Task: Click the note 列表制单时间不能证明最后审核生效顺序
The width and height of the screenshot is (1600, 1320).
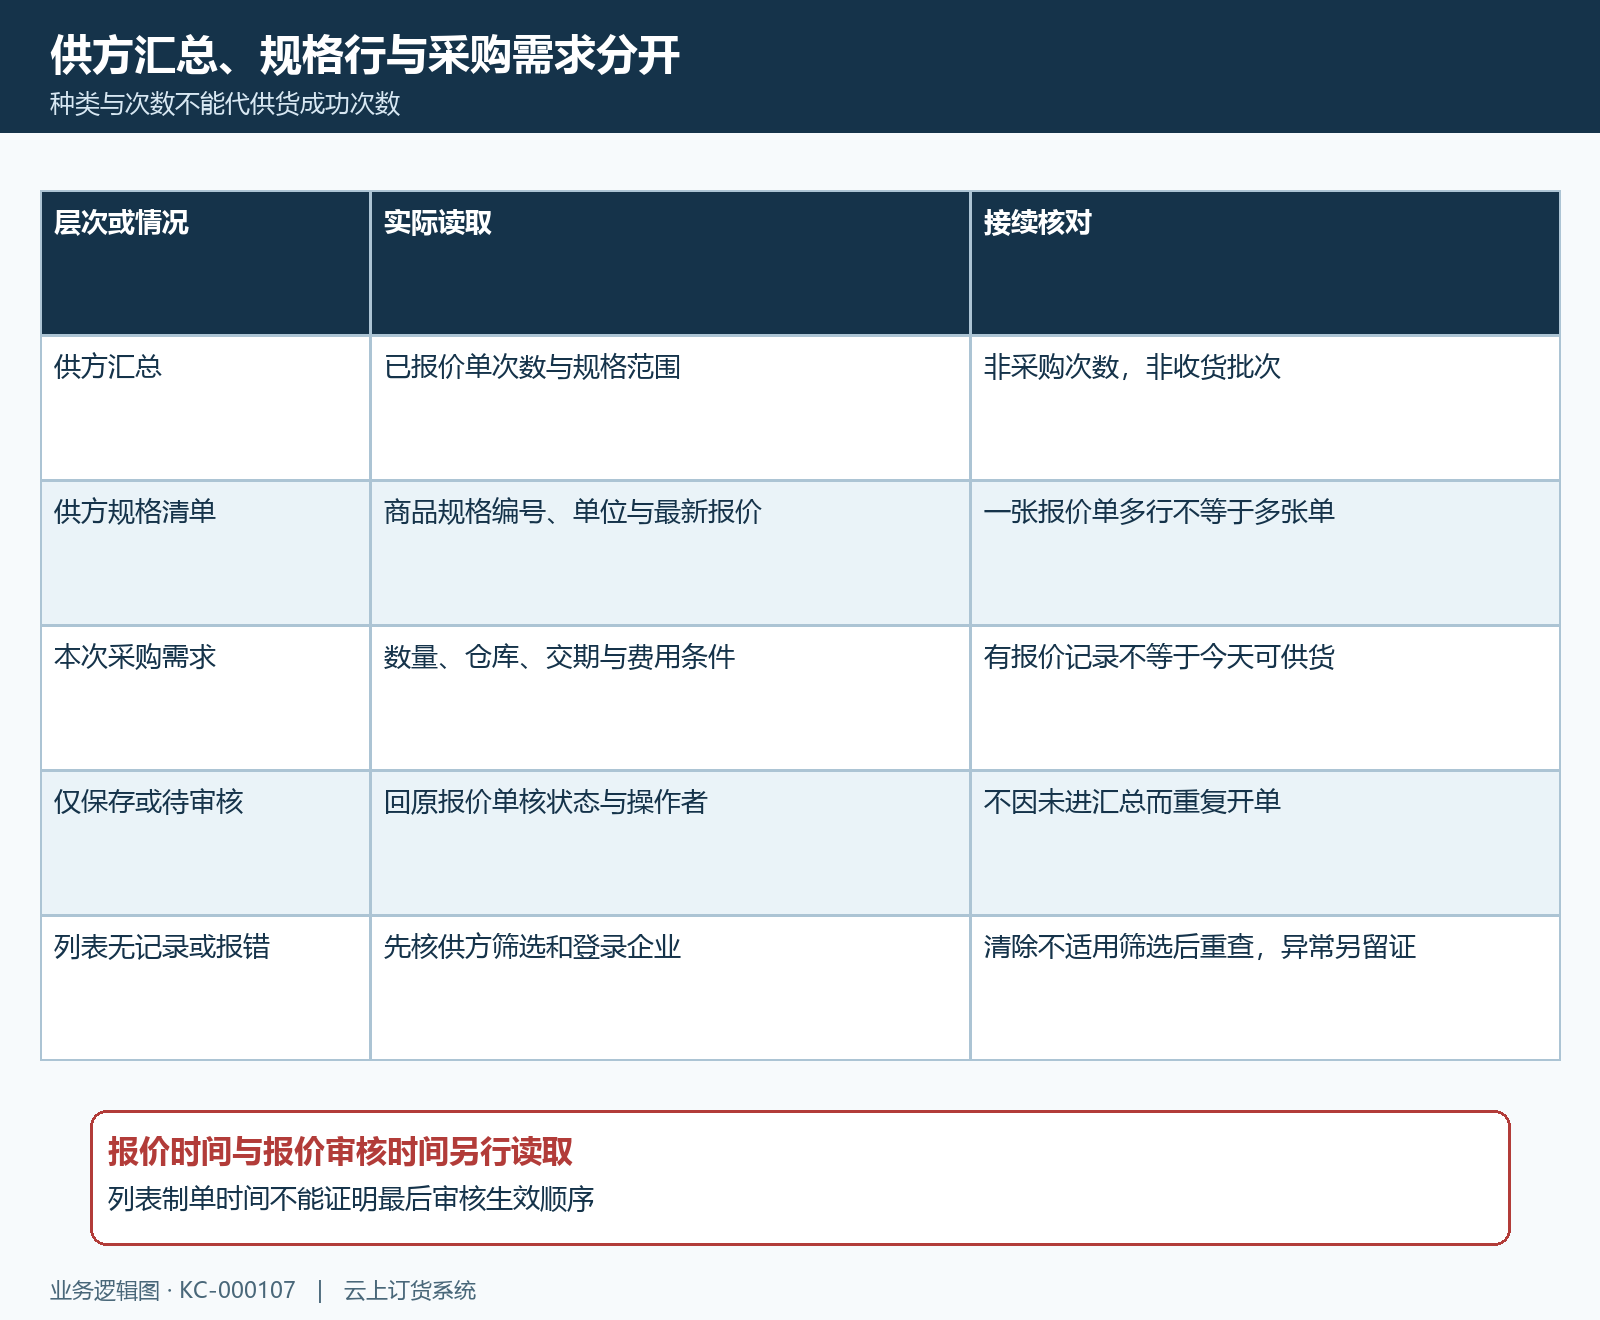Action: 351,1199
